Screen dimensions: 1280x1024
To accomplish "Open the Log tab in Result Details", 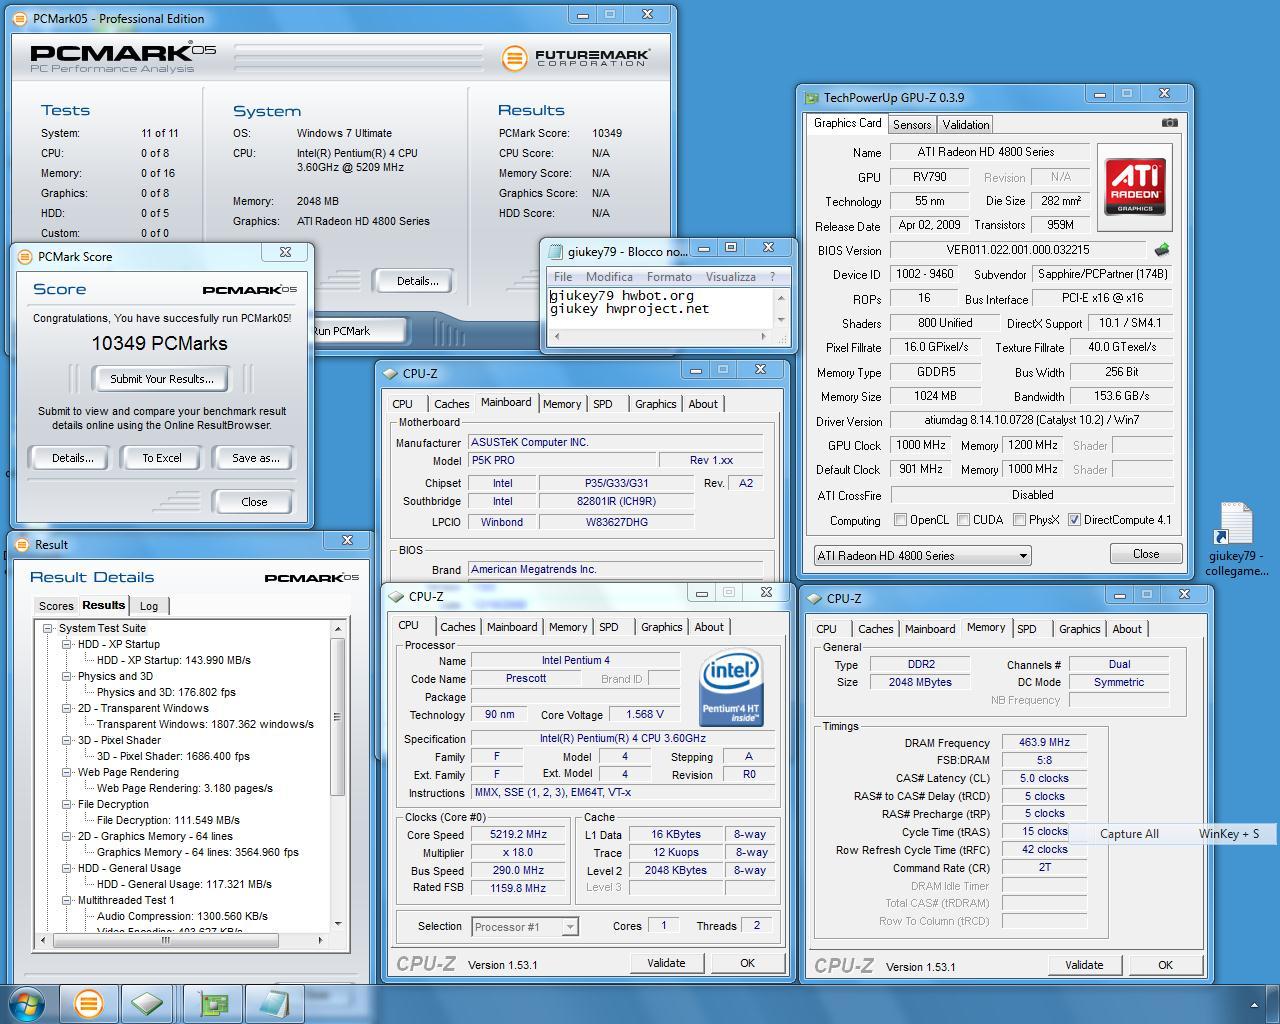I will 149,606.
